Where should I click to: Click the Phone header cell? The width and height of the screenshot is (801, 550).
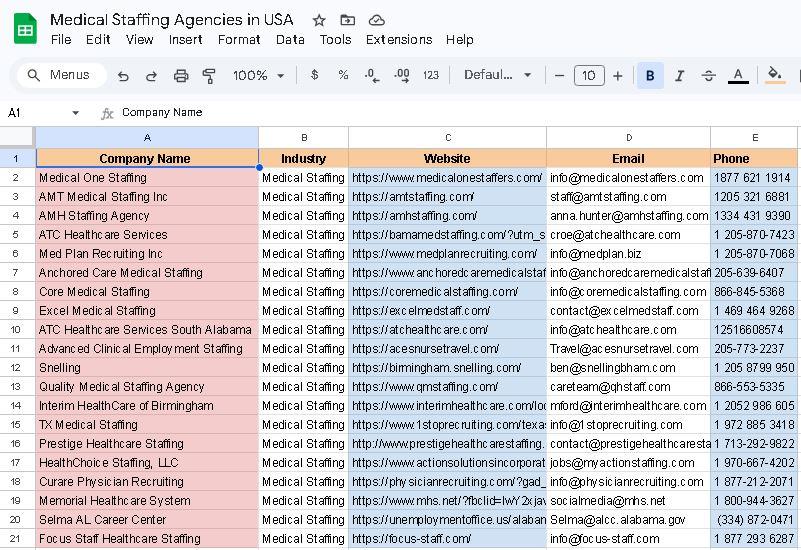(x=754, y=158)
